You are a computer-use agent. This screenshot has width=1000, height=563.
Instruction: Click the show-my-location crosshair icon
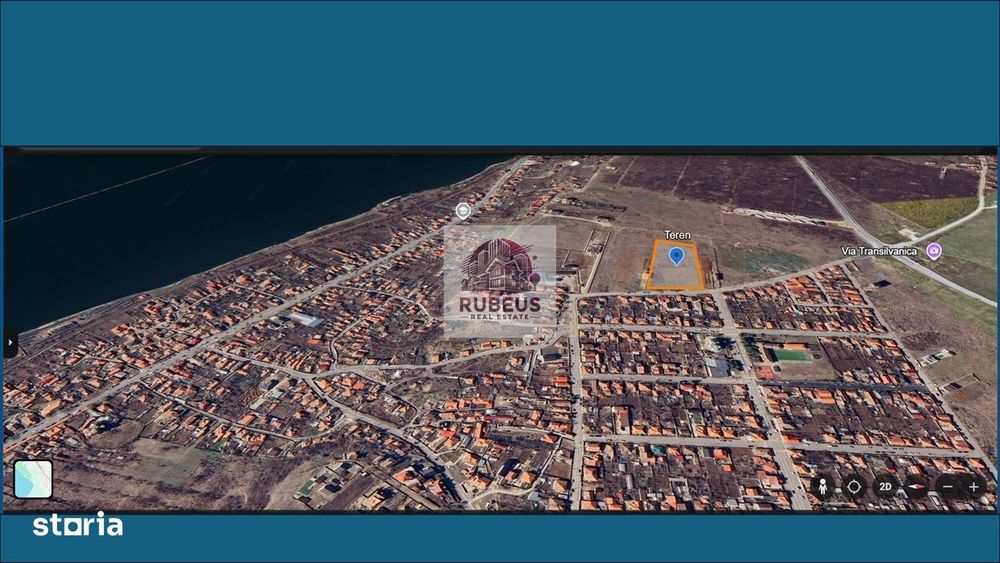[854, 486]
